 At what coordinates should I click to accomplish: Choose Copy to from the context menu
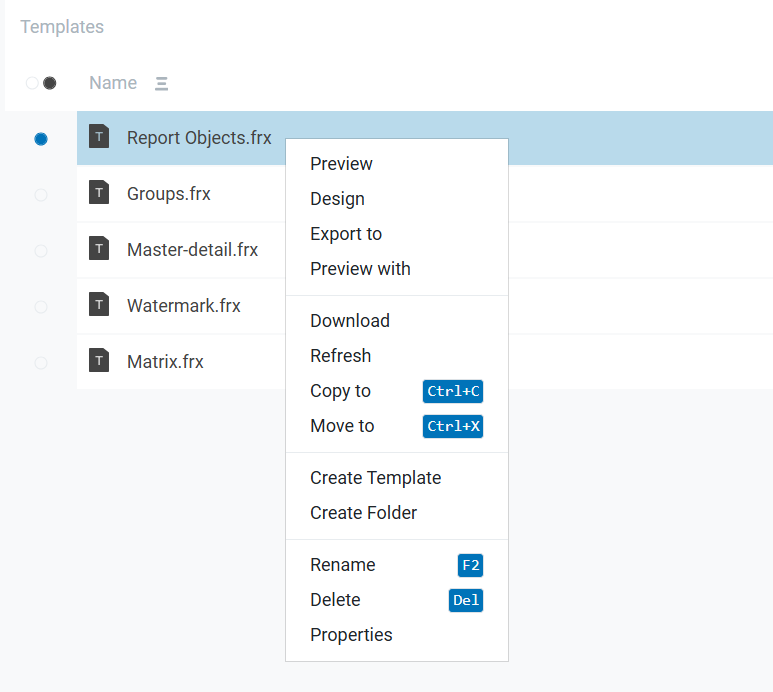340,391
